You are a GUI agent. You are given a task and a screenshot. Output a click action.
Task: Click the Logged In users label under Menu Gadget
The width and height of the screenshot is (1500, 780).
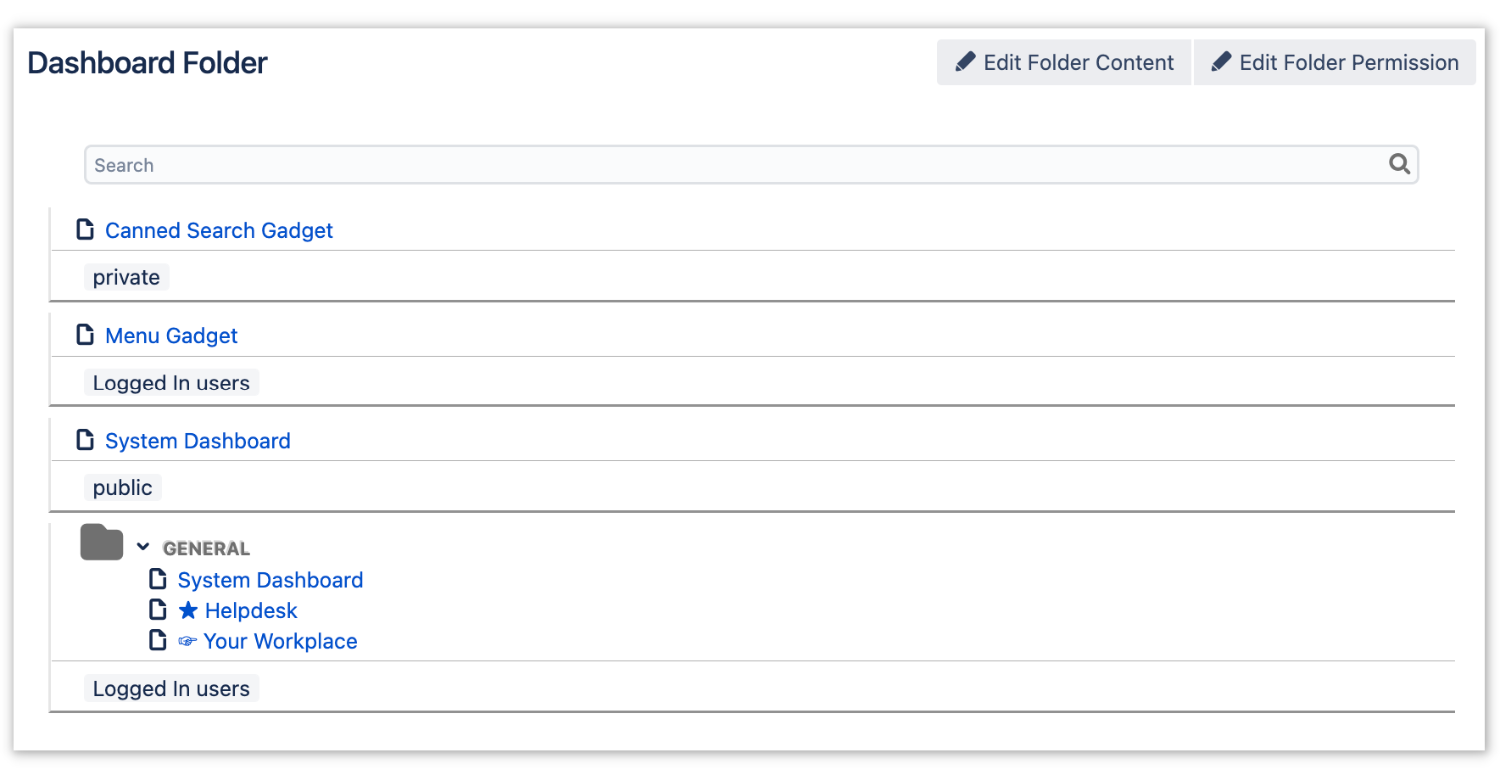(x=171, y=382)
